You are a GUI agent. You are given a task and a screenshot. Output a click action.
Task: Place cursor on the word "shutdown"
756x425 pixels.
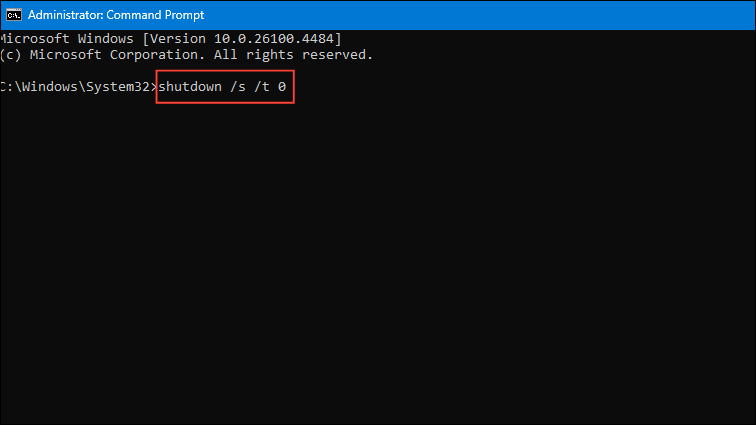[x=190, y=87]
